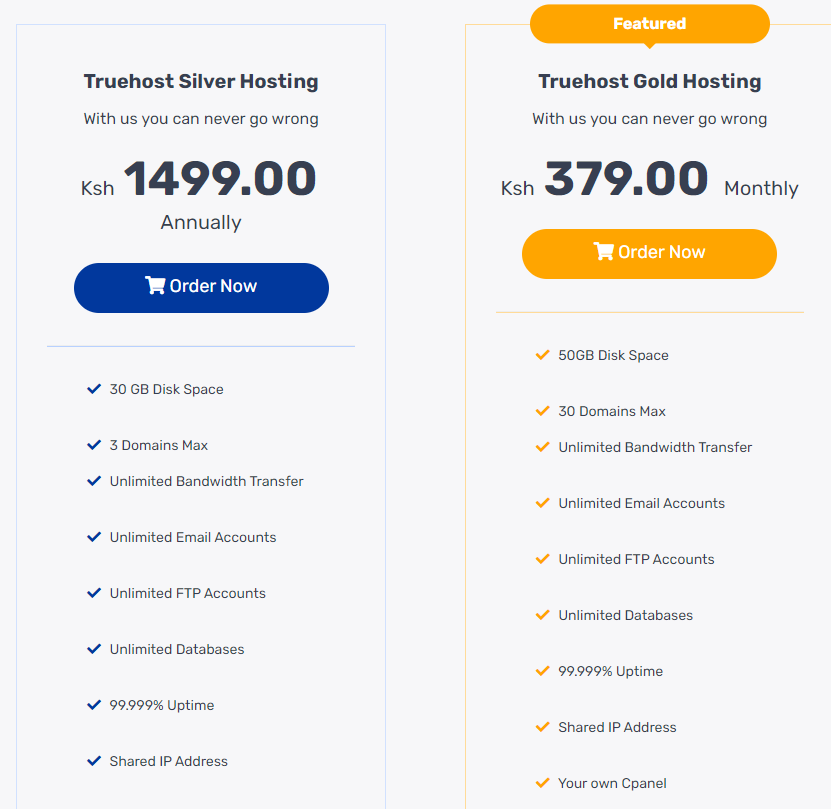Click the 379.00 monthly price
This screenshot has height=809, width=831.
coord(626,180)
